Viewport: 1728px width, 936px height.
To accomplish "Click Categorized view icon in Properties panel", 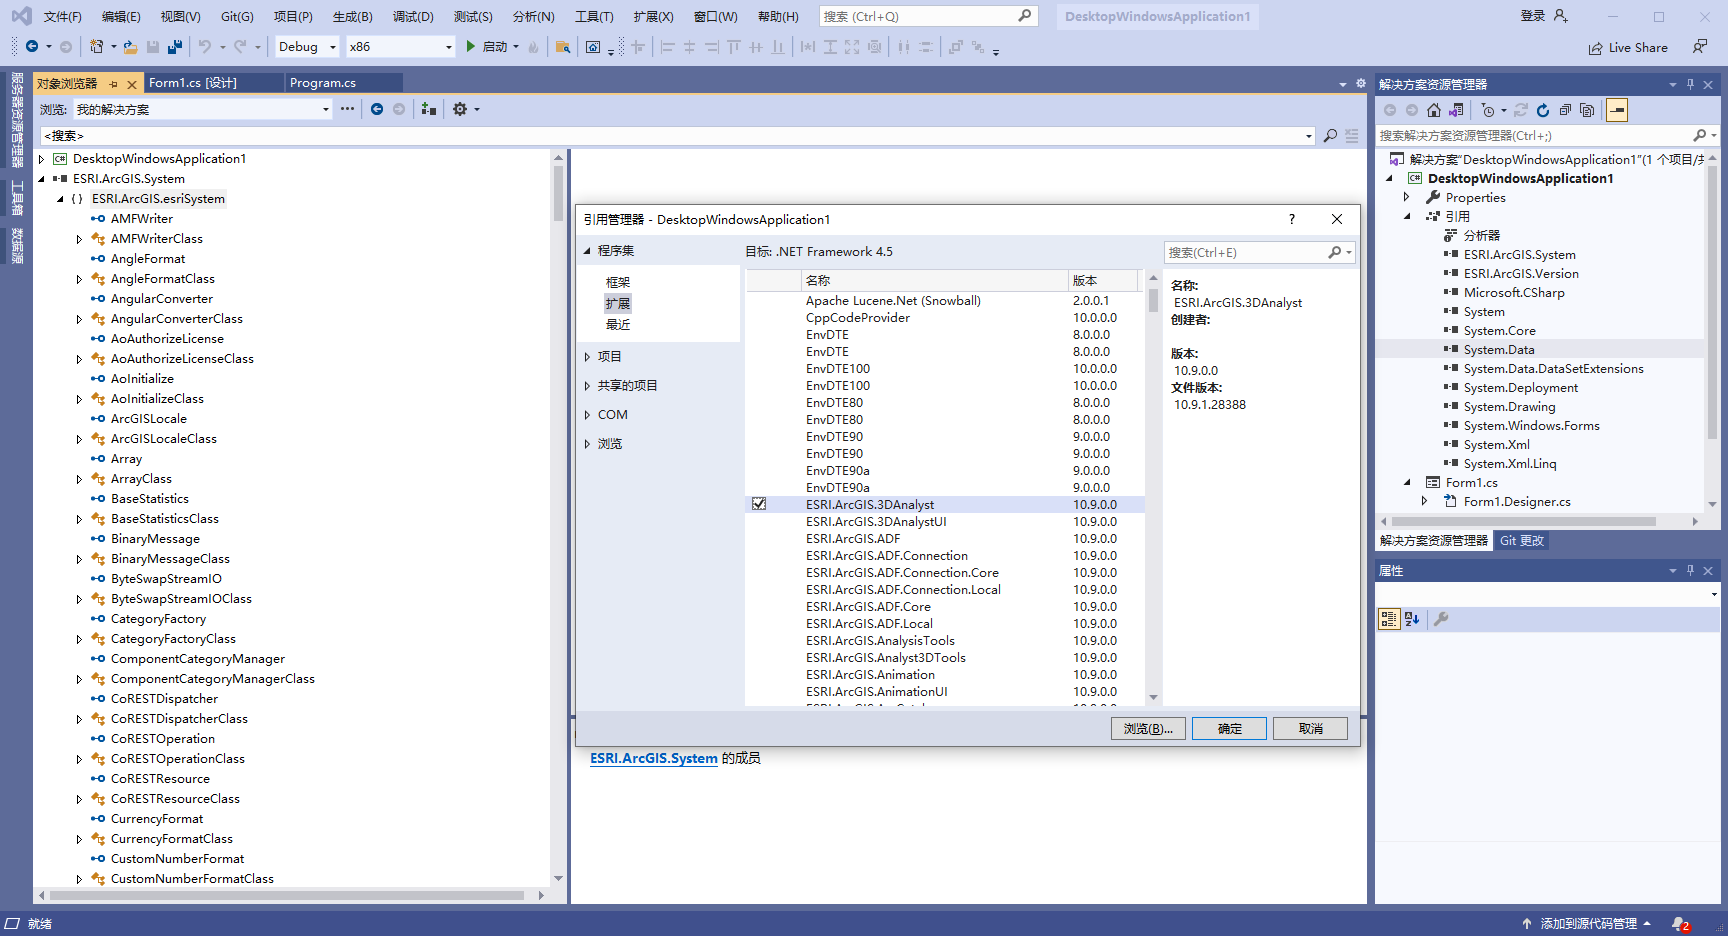I will (1389, 619).
